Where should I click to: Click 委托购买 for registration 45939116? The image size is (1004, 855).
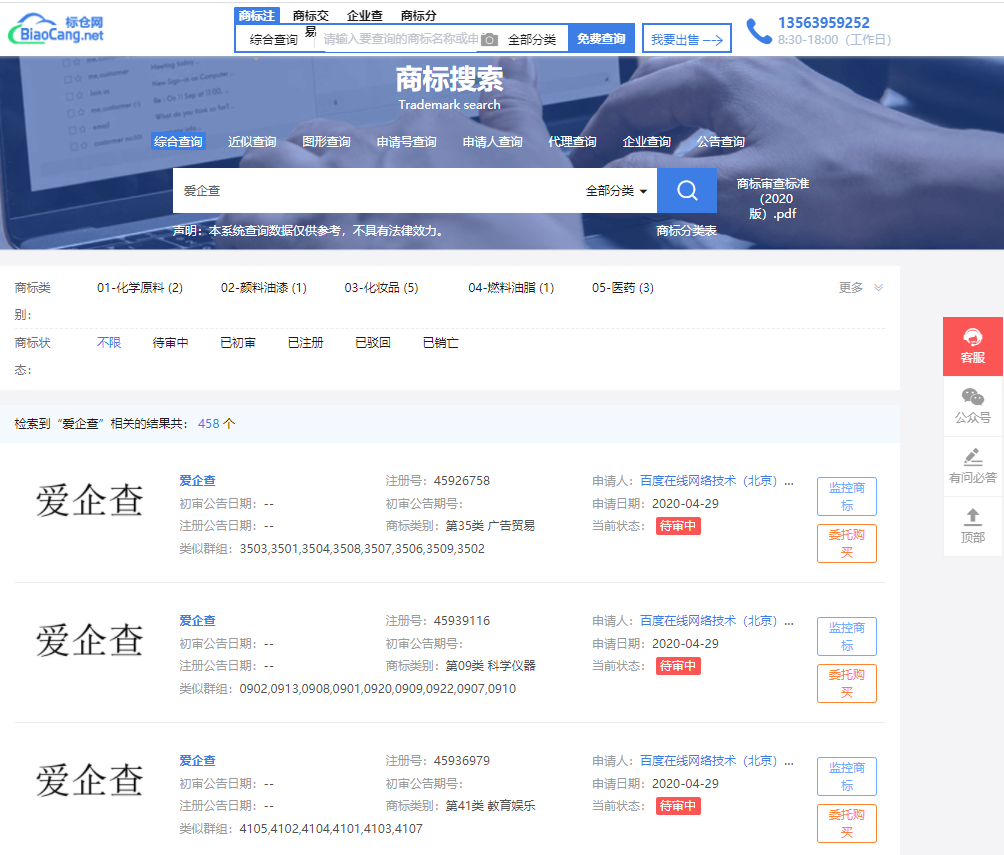(x=846, y=683)
